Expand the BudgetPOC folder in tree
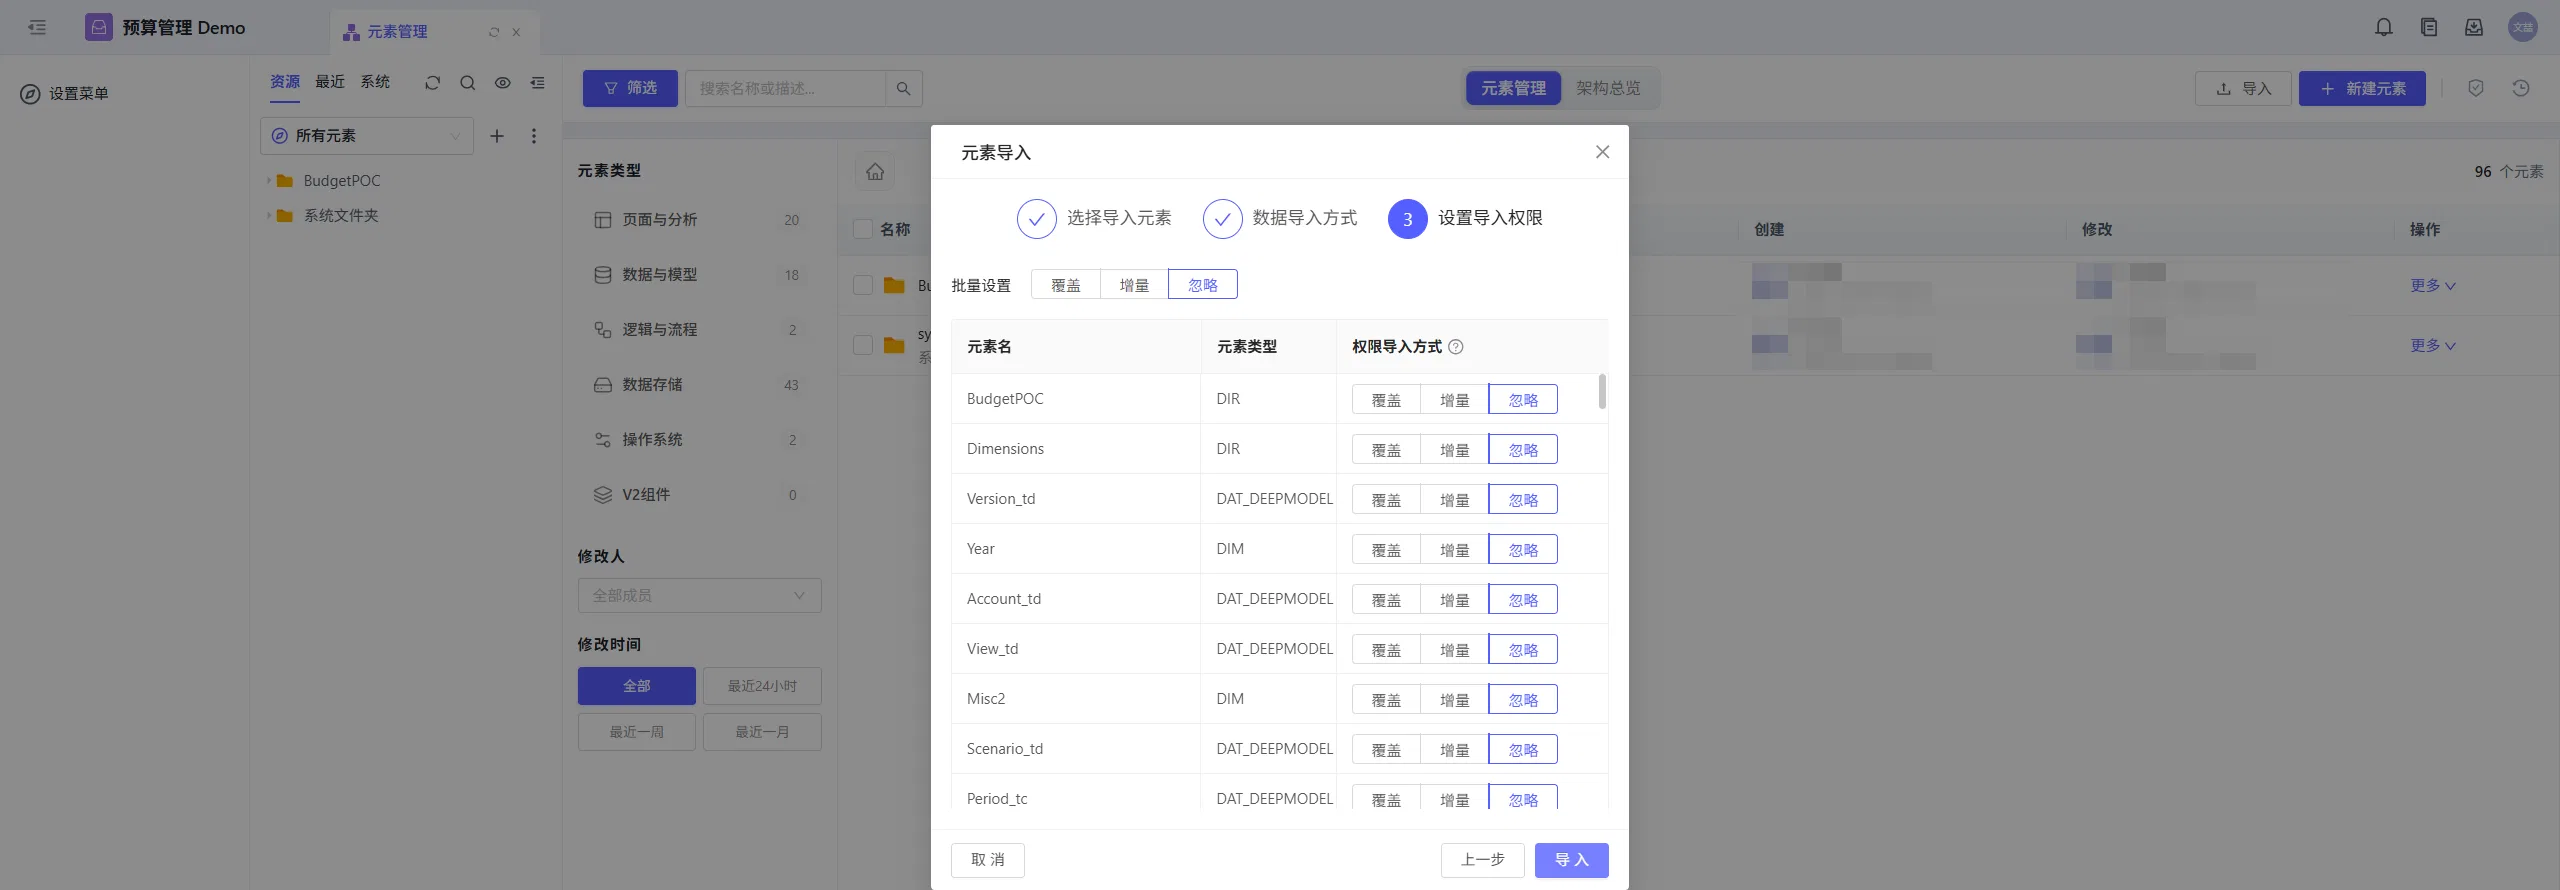The width and height of the screenshot is (2560, 890). [268, 181]
